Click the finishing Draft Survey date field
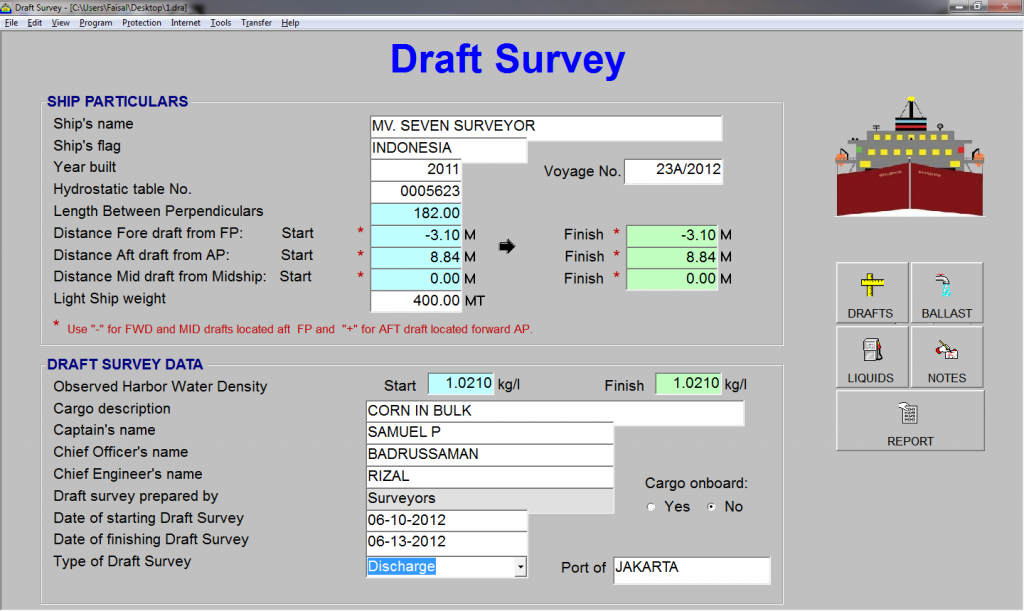Viewport: 1024px width, 611px height. 446,542
